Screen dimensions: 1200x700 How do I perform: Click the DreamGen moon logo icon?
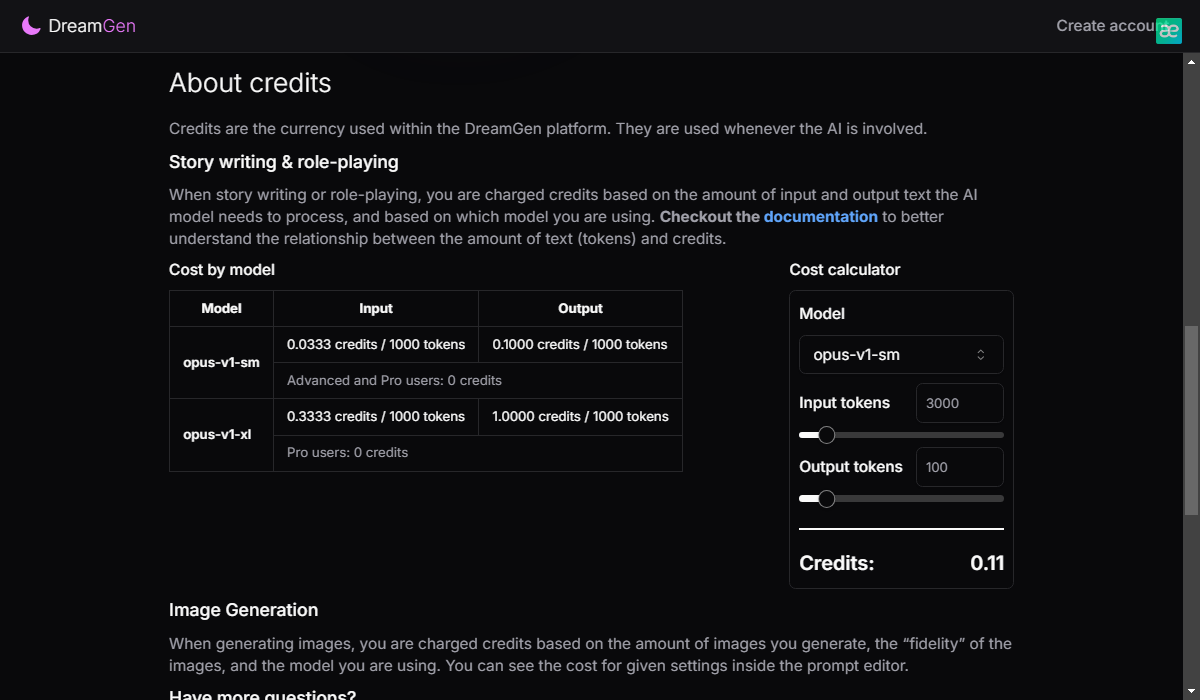coord(32,26)
